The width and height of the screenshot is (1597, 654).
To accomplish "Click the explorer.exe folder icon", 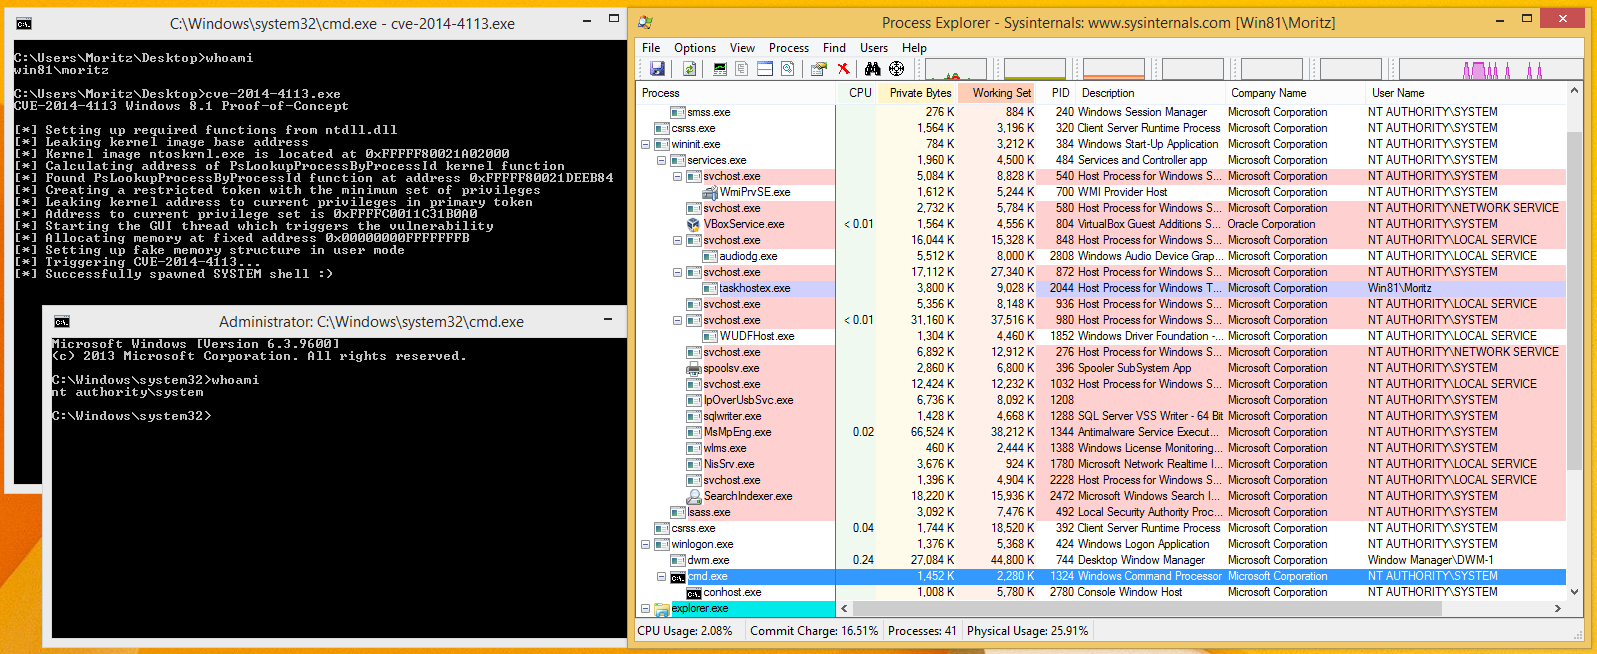I will (x=661, y=608).
